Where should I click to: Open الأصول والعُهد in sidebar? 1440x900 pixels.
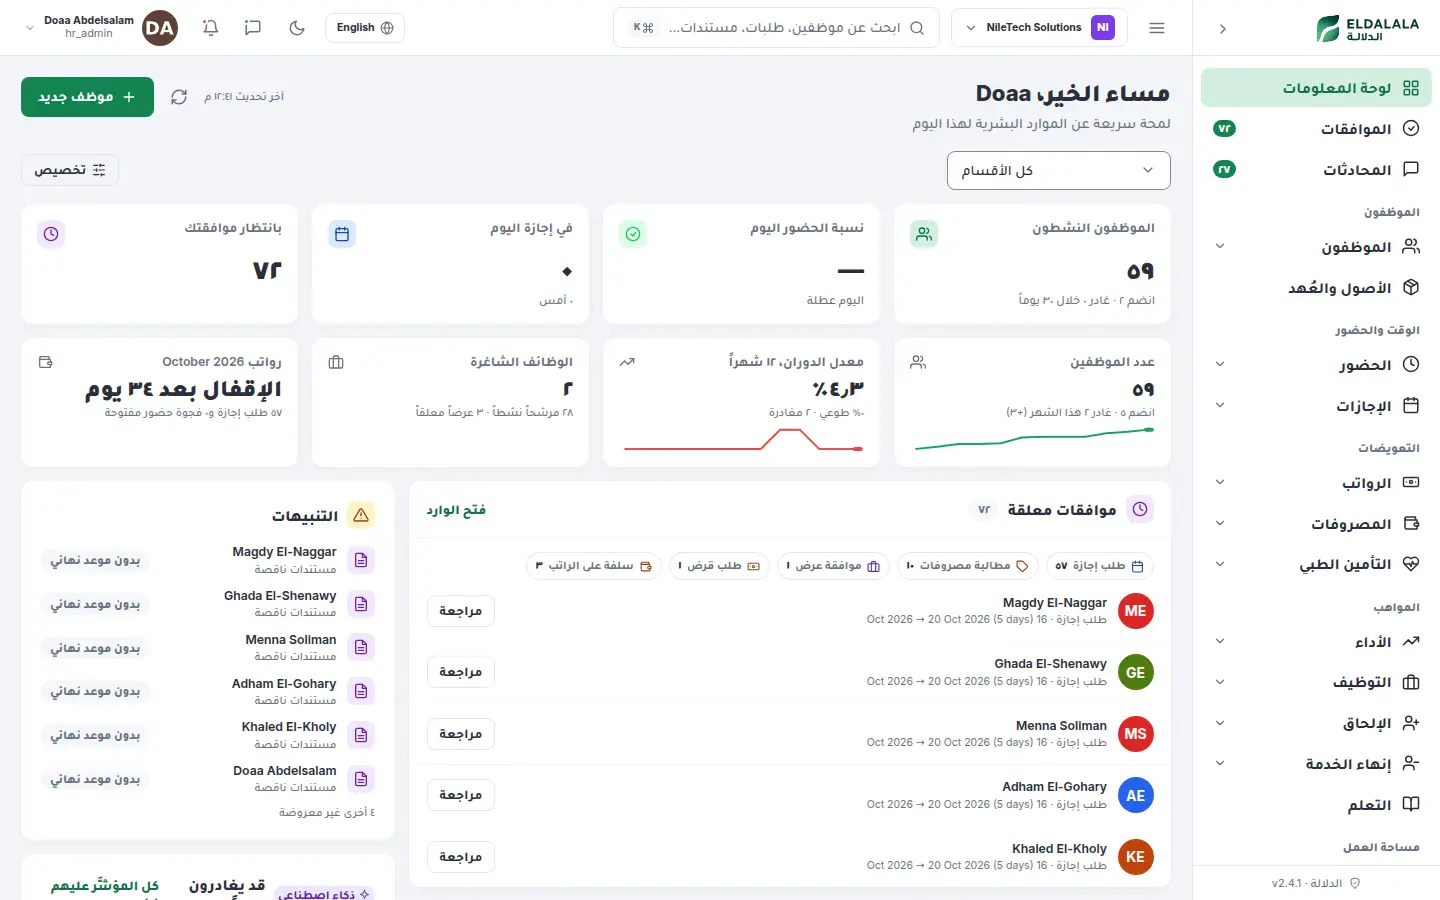click(1316, 288)
